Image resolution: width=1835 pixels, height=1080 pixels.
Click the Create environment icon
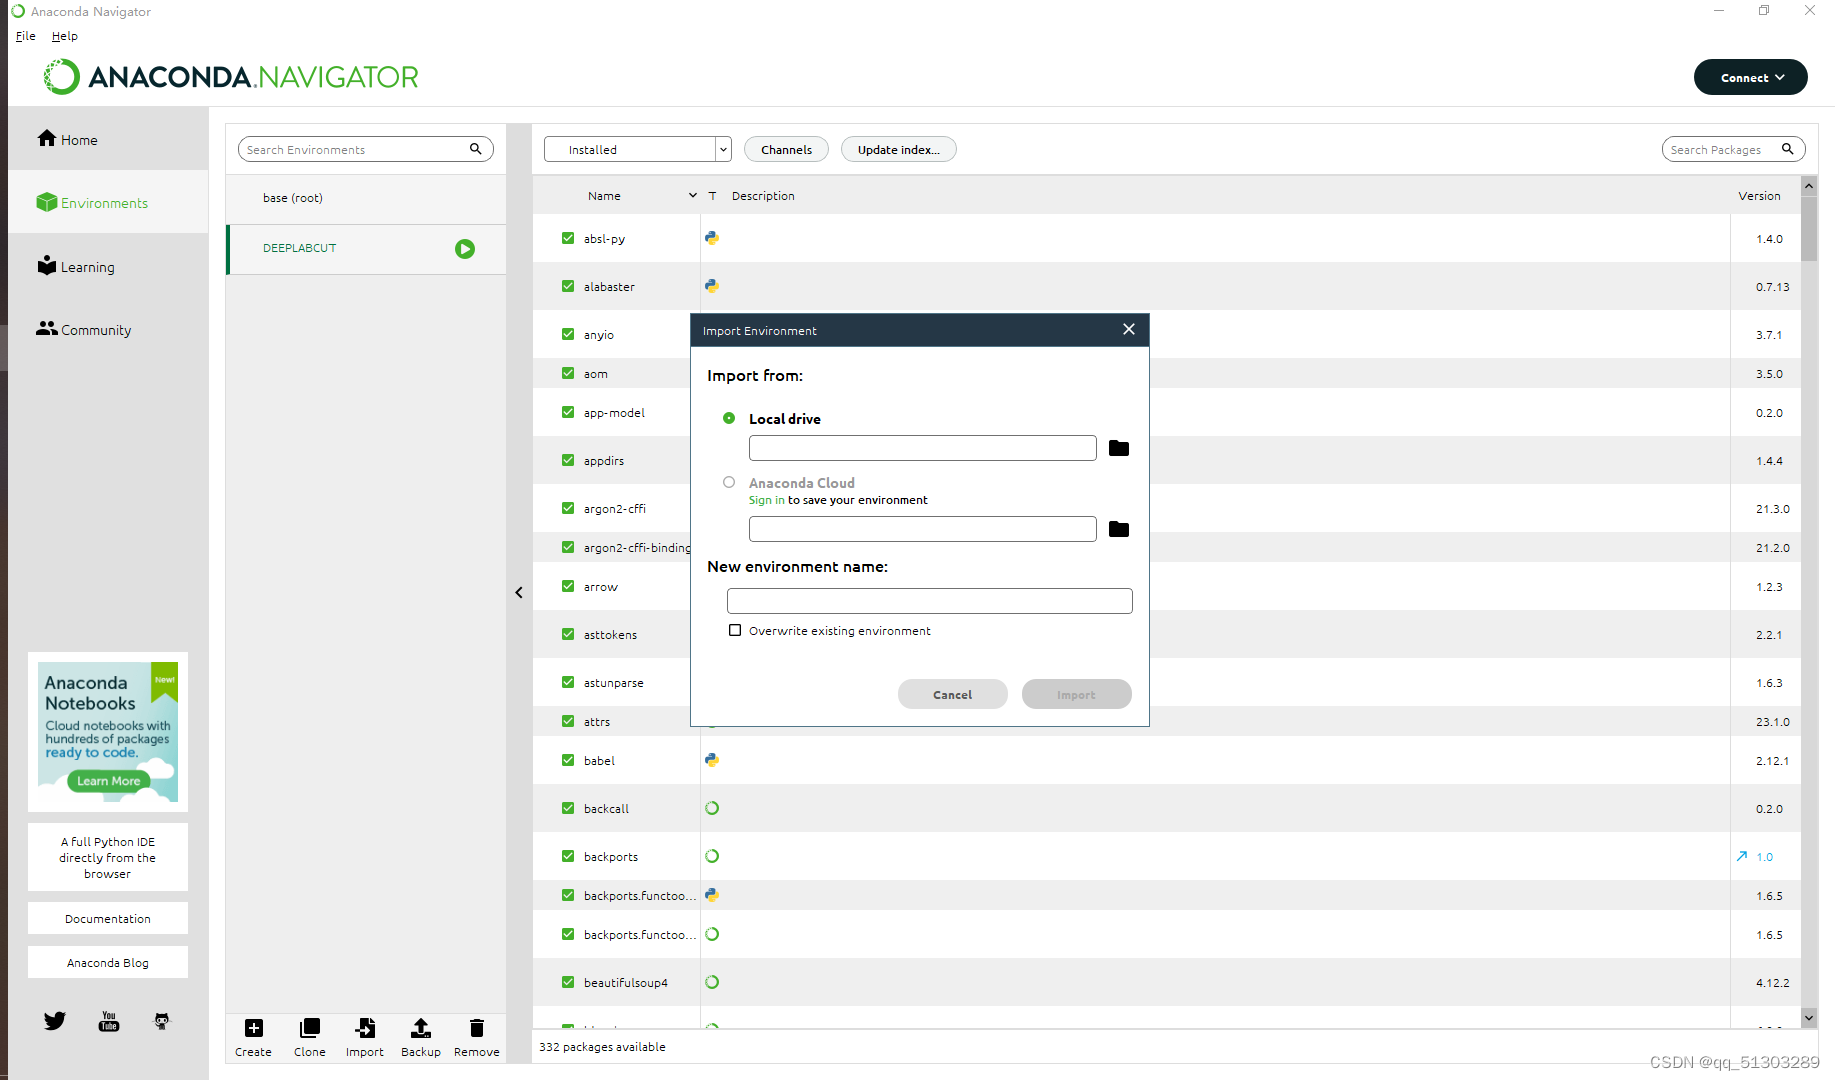pyautogui.click(x=254, y=1028)
